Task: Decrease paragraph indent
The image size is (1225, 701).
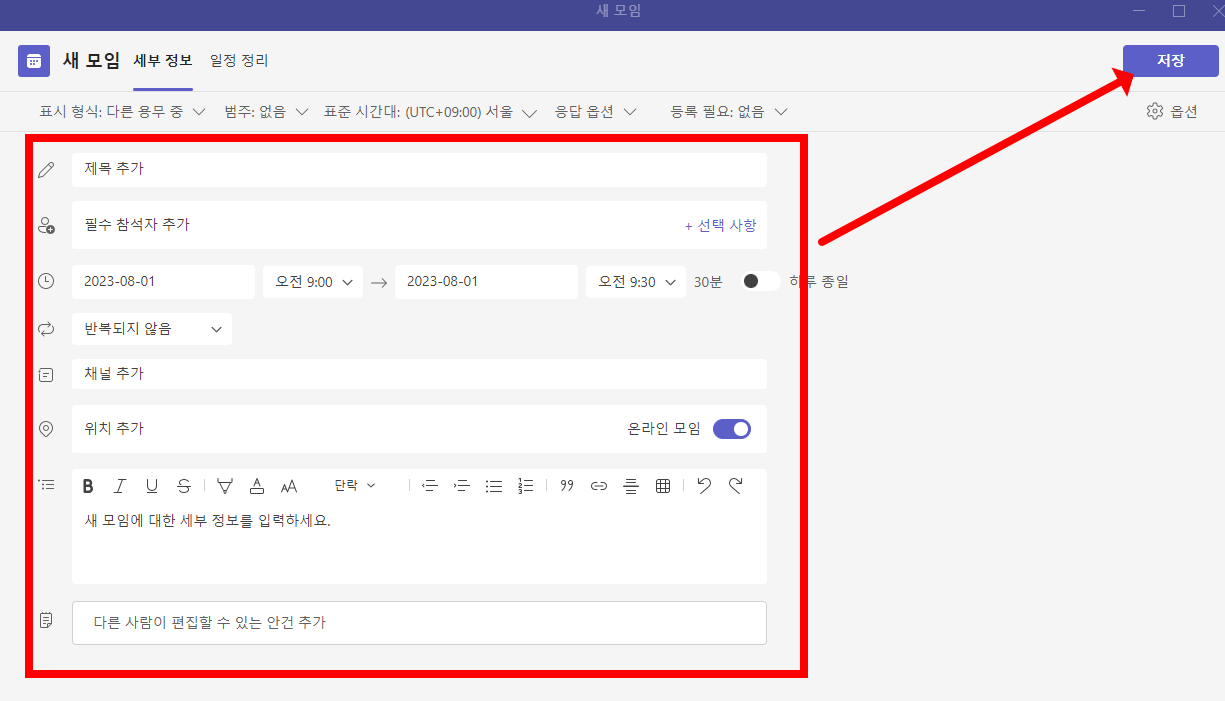Action: [430, 486]
